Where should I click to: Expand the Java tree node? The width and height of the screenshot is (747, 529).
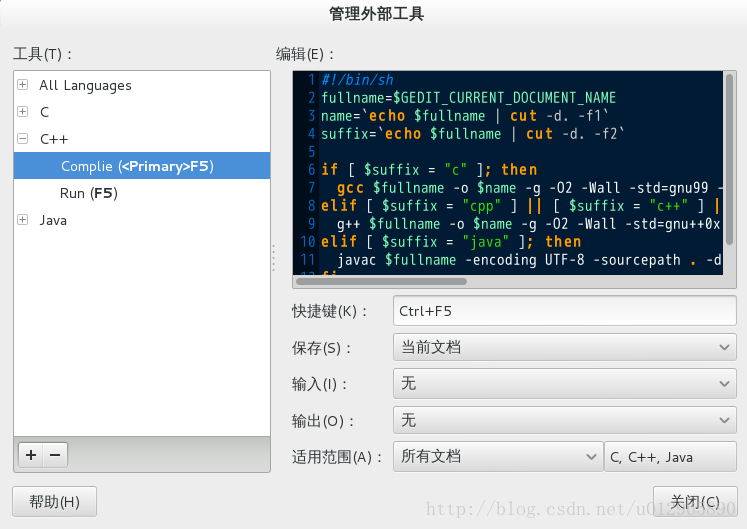point(22,220)
